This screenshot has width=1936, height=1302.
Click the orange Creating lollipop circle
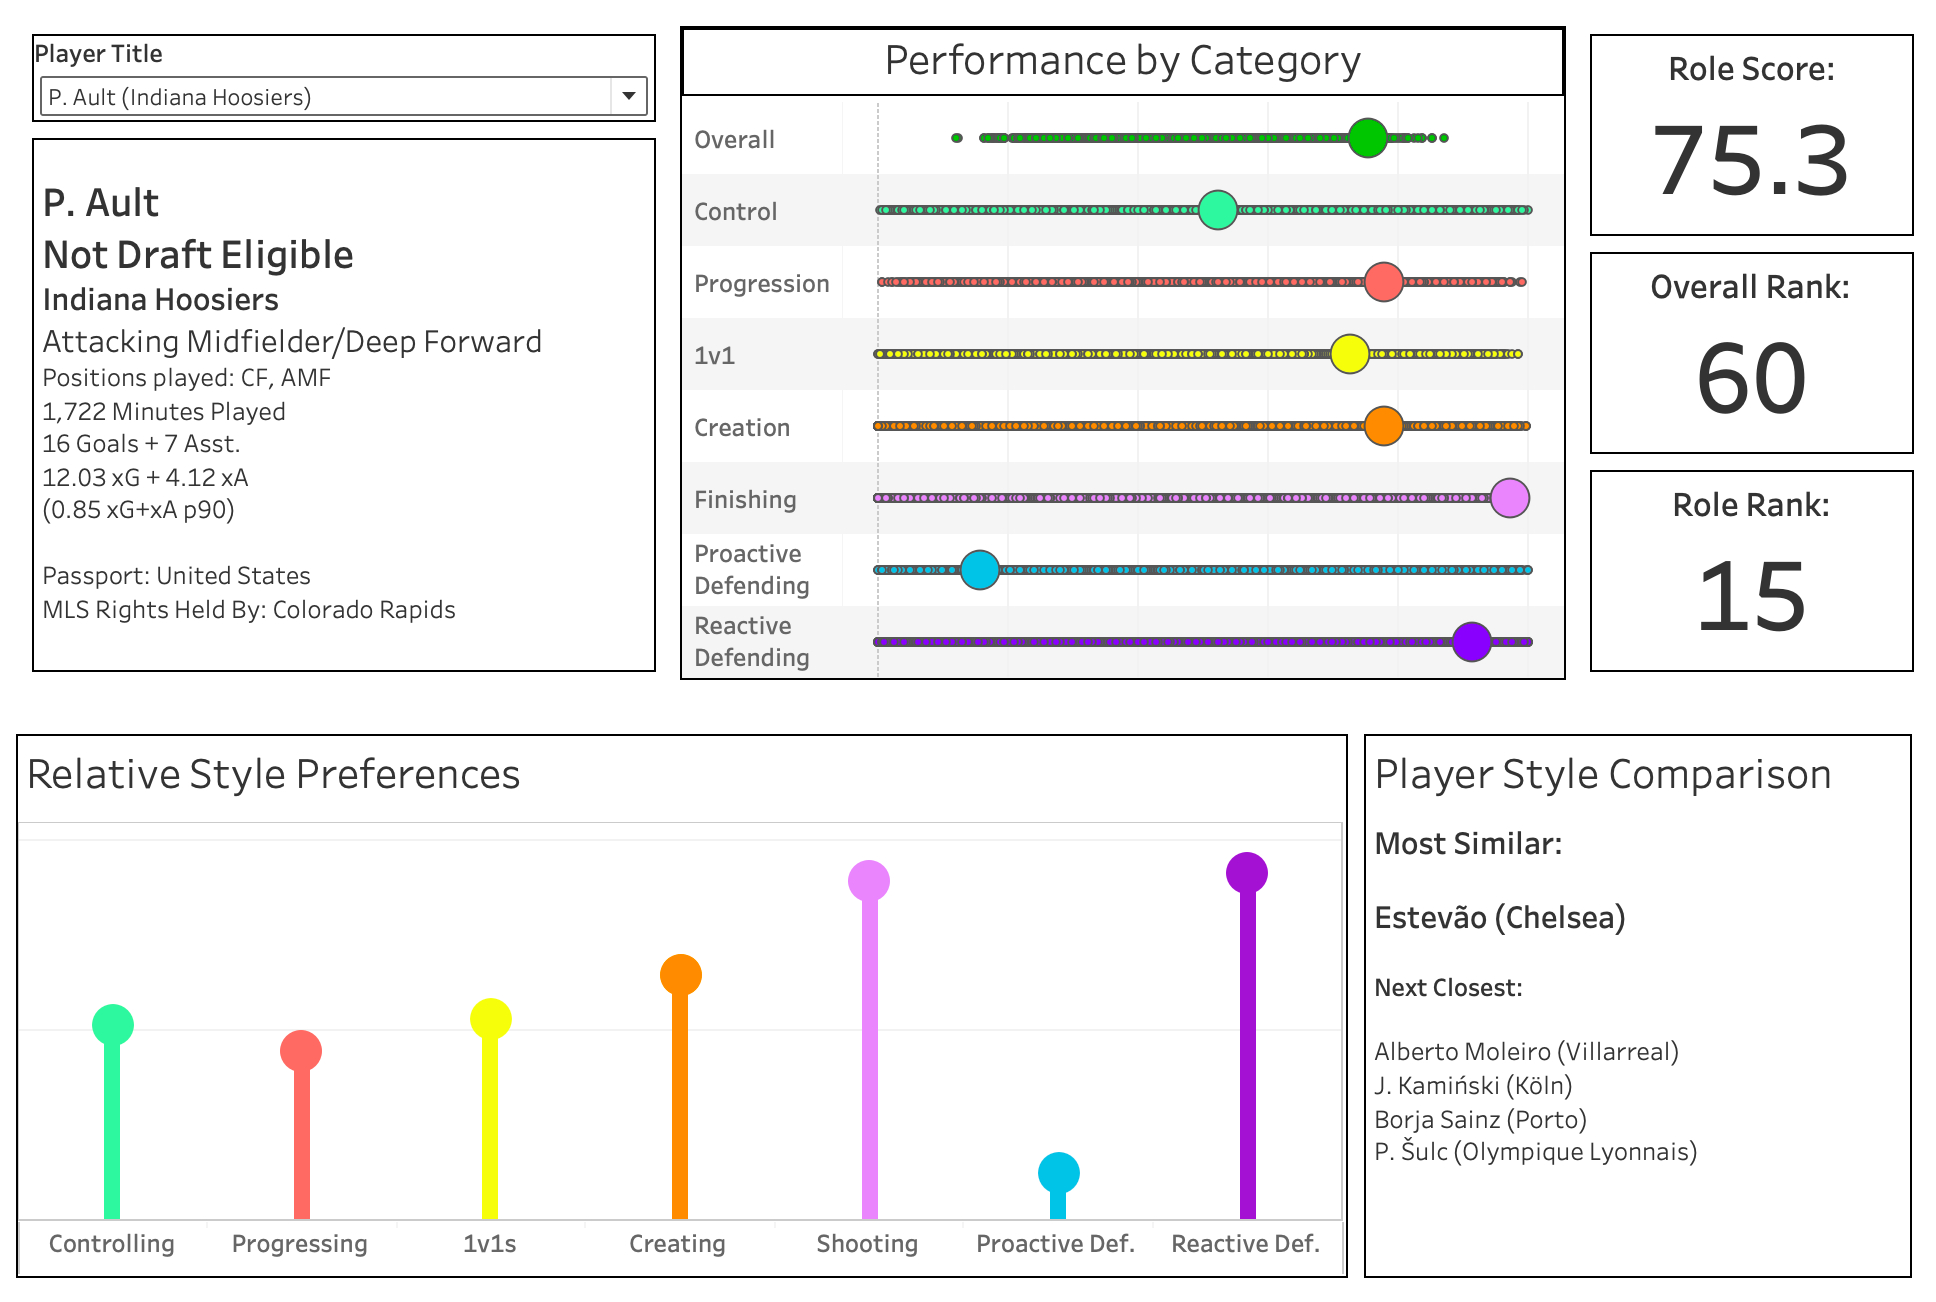(x=680, y=975)
